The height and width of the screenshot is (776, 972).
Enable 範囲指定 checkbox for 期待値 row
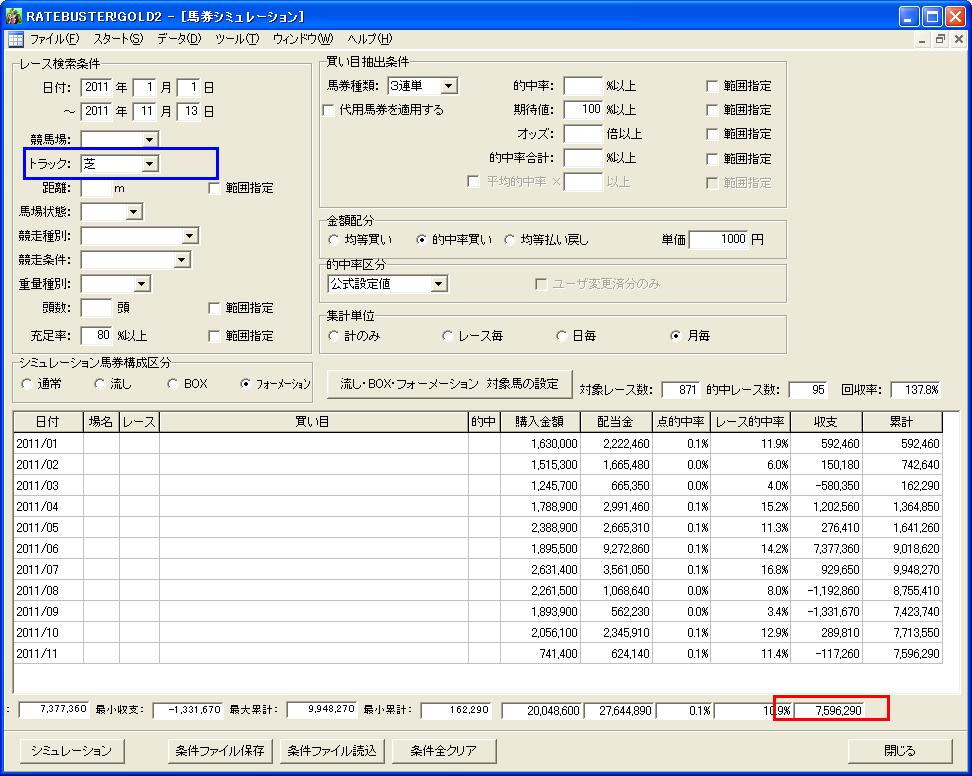point(712,110)
